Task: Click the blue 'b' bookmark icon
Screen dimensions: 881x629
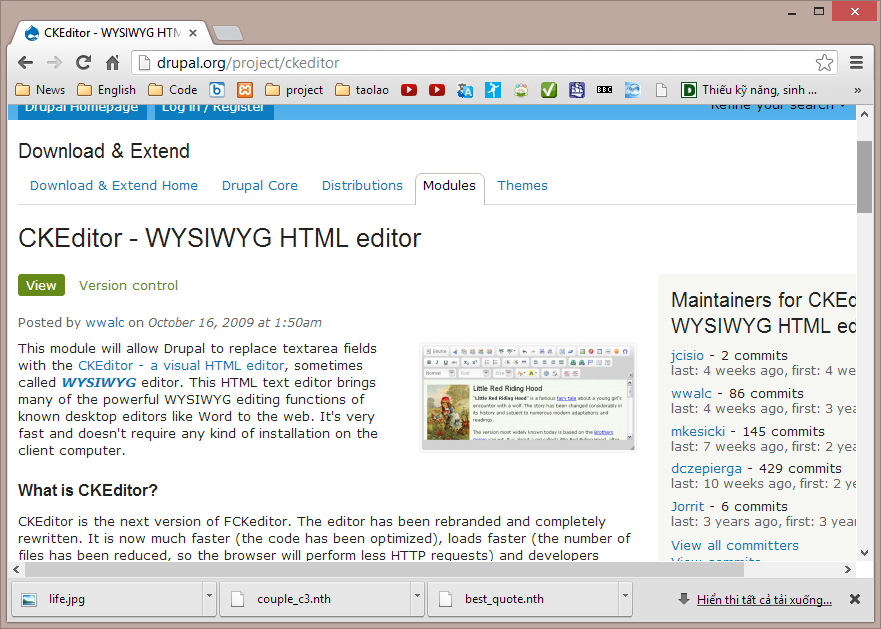Action: pyautogui.click(x=217, y=90)
